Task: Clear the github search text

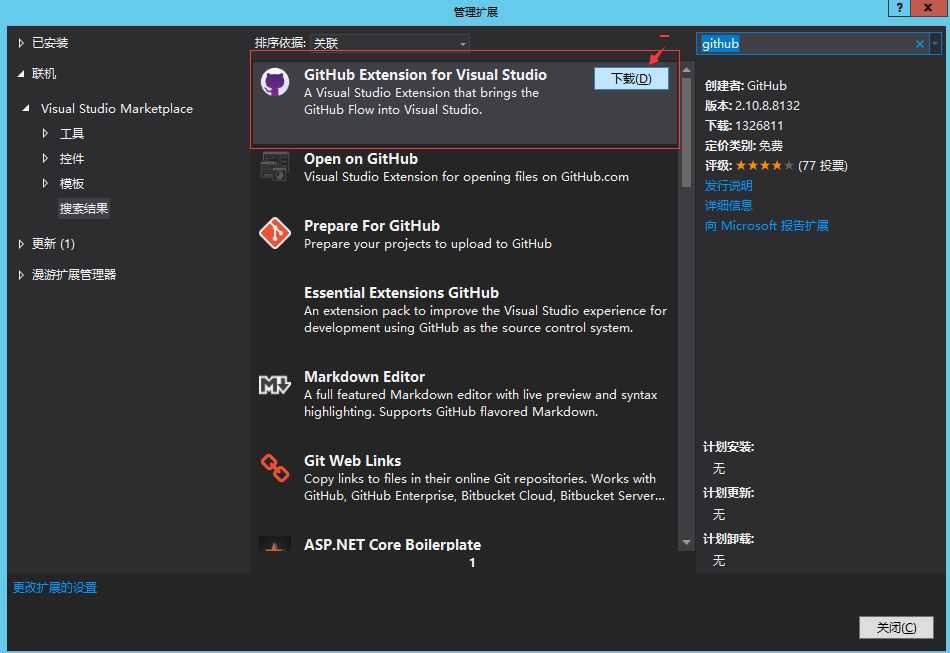Action: [x=920, y=44]
